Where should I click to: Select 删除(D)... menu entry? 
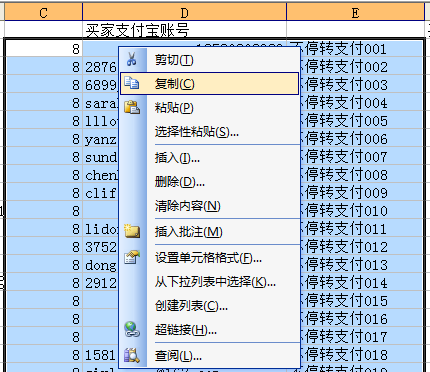pyautogui.click(x=209, y=182)
